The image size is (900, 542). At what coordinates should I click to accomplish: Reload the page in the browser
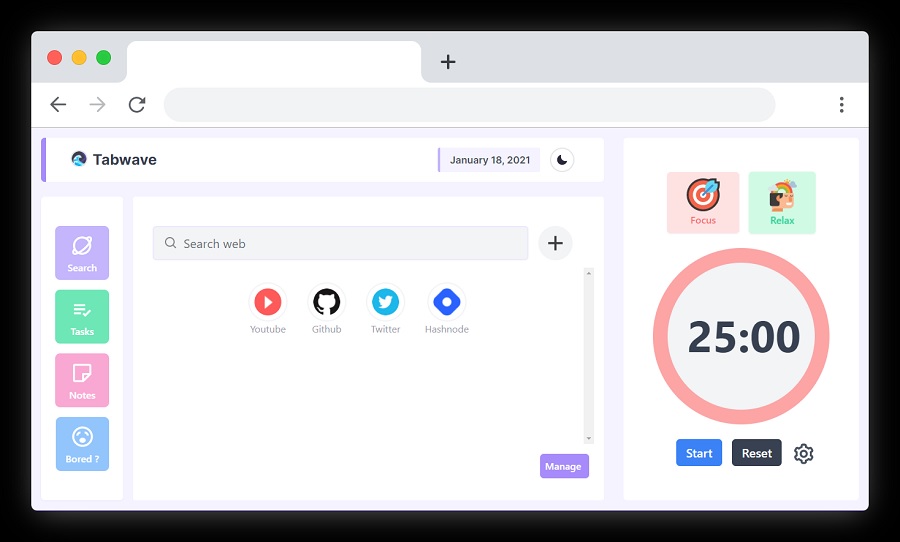137,104
